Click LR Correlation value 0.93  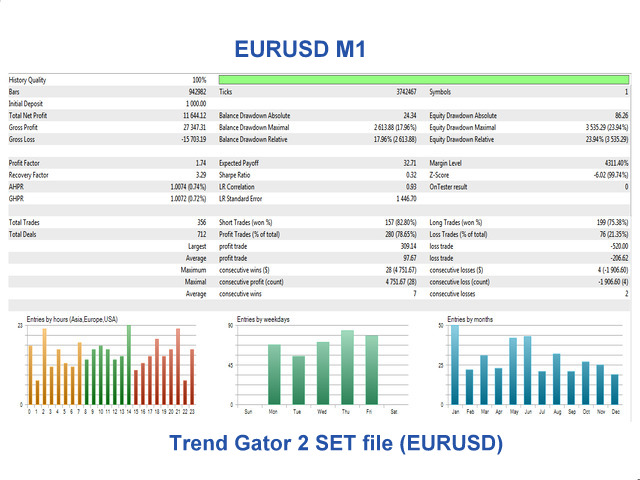coord(411,187)
